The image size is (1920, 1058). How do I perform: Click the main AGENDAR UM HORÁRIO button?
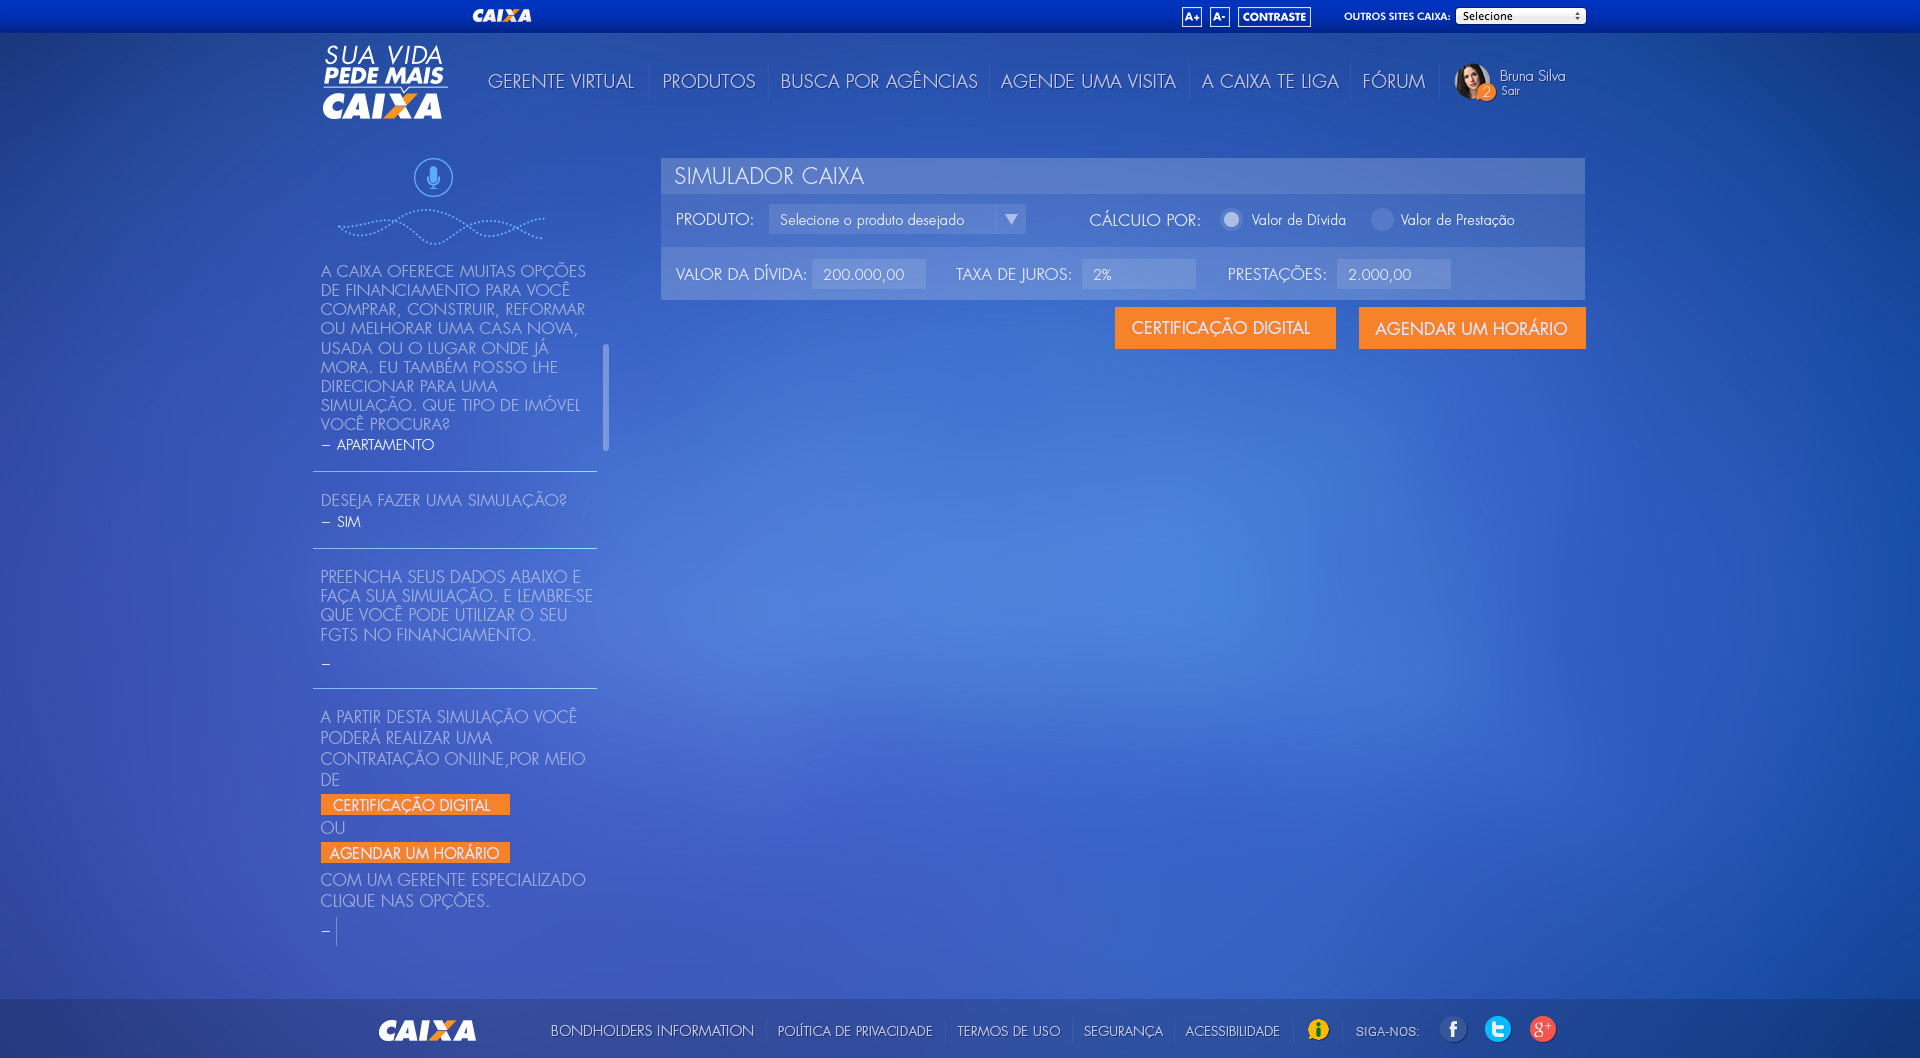pos(1472,328)
